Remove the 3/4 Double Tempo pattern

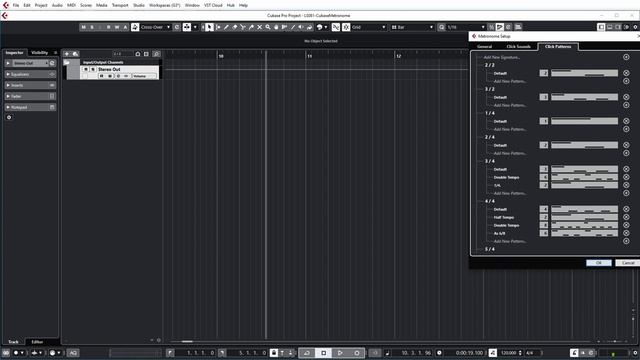[x=626, y=177]
